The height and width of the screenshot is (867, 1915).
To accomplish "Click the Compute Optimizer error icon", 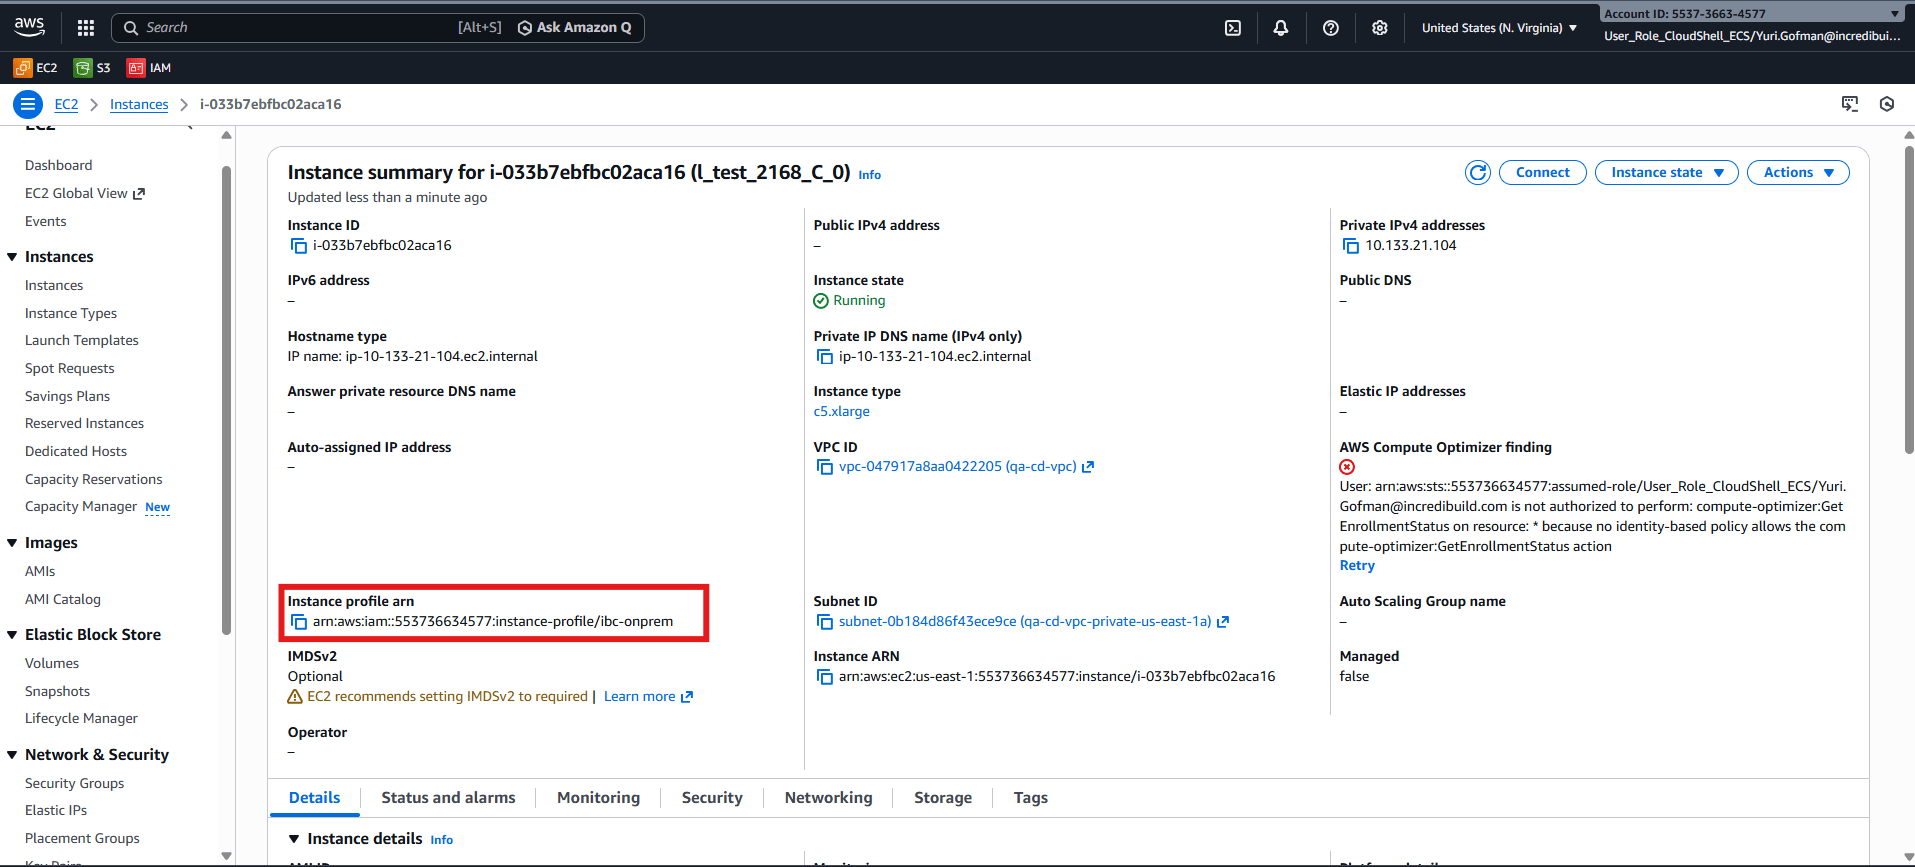I will tap(1347, 467).
